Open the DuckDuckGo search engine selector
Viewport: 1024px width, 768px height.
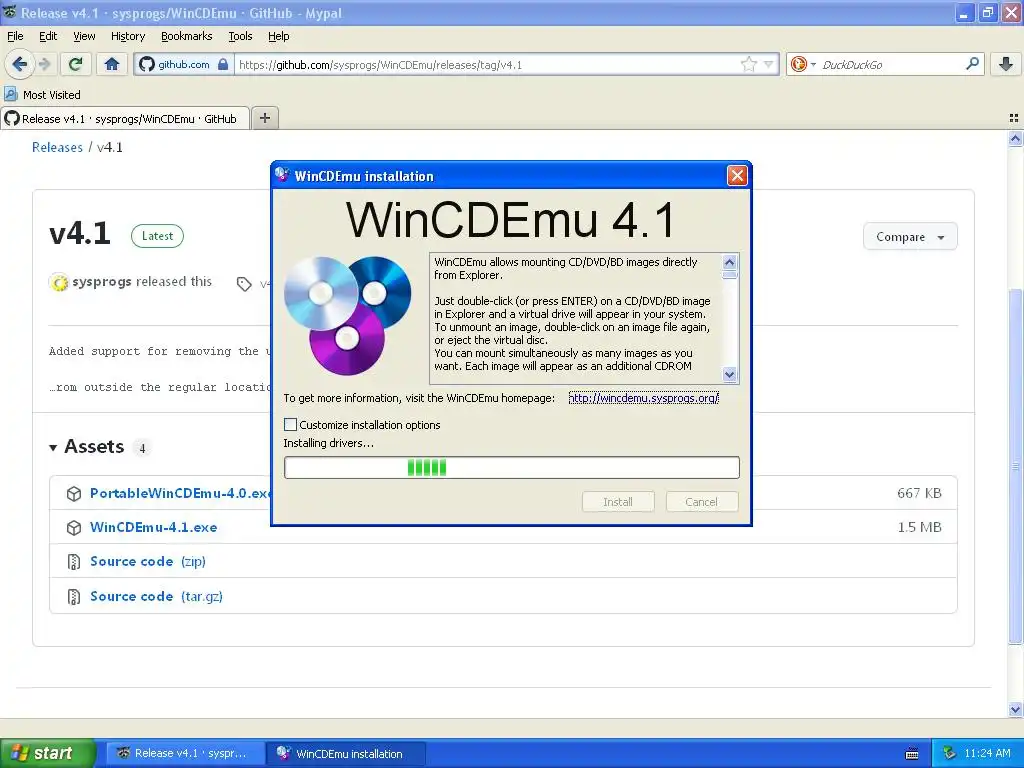(803, 64)
